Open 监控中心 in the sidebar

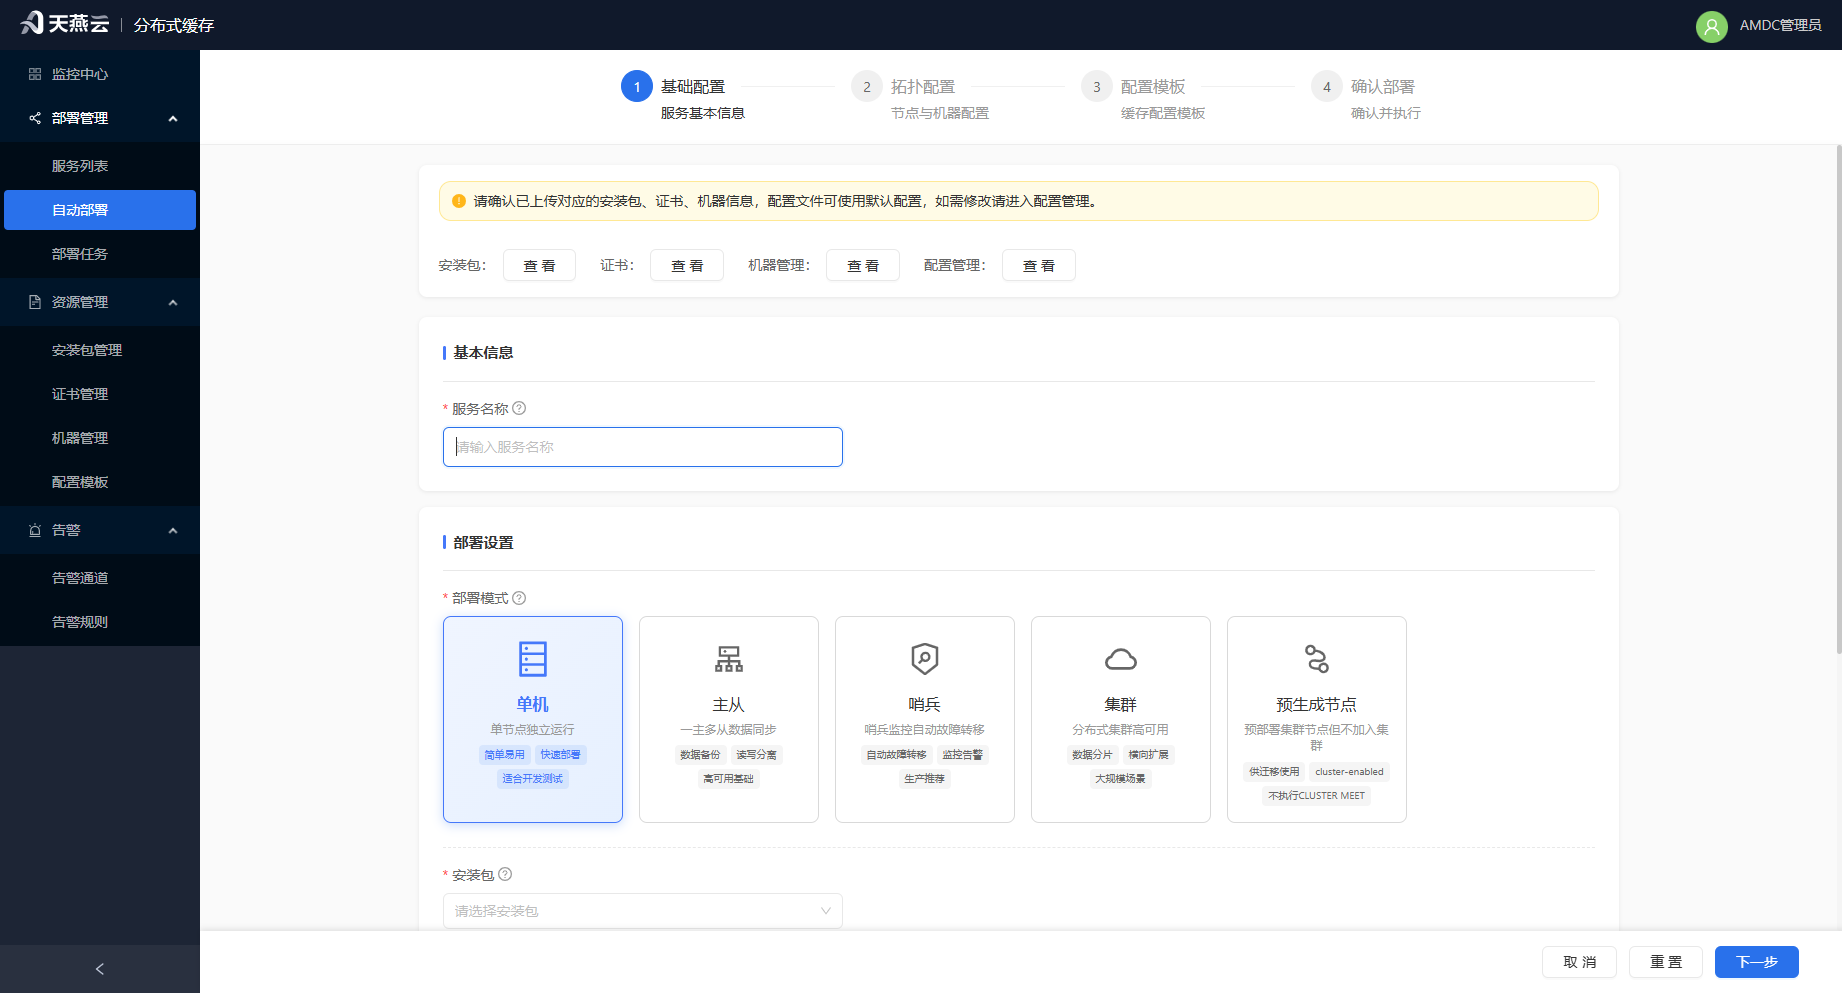pyautogui.click(x=100, y=74)
